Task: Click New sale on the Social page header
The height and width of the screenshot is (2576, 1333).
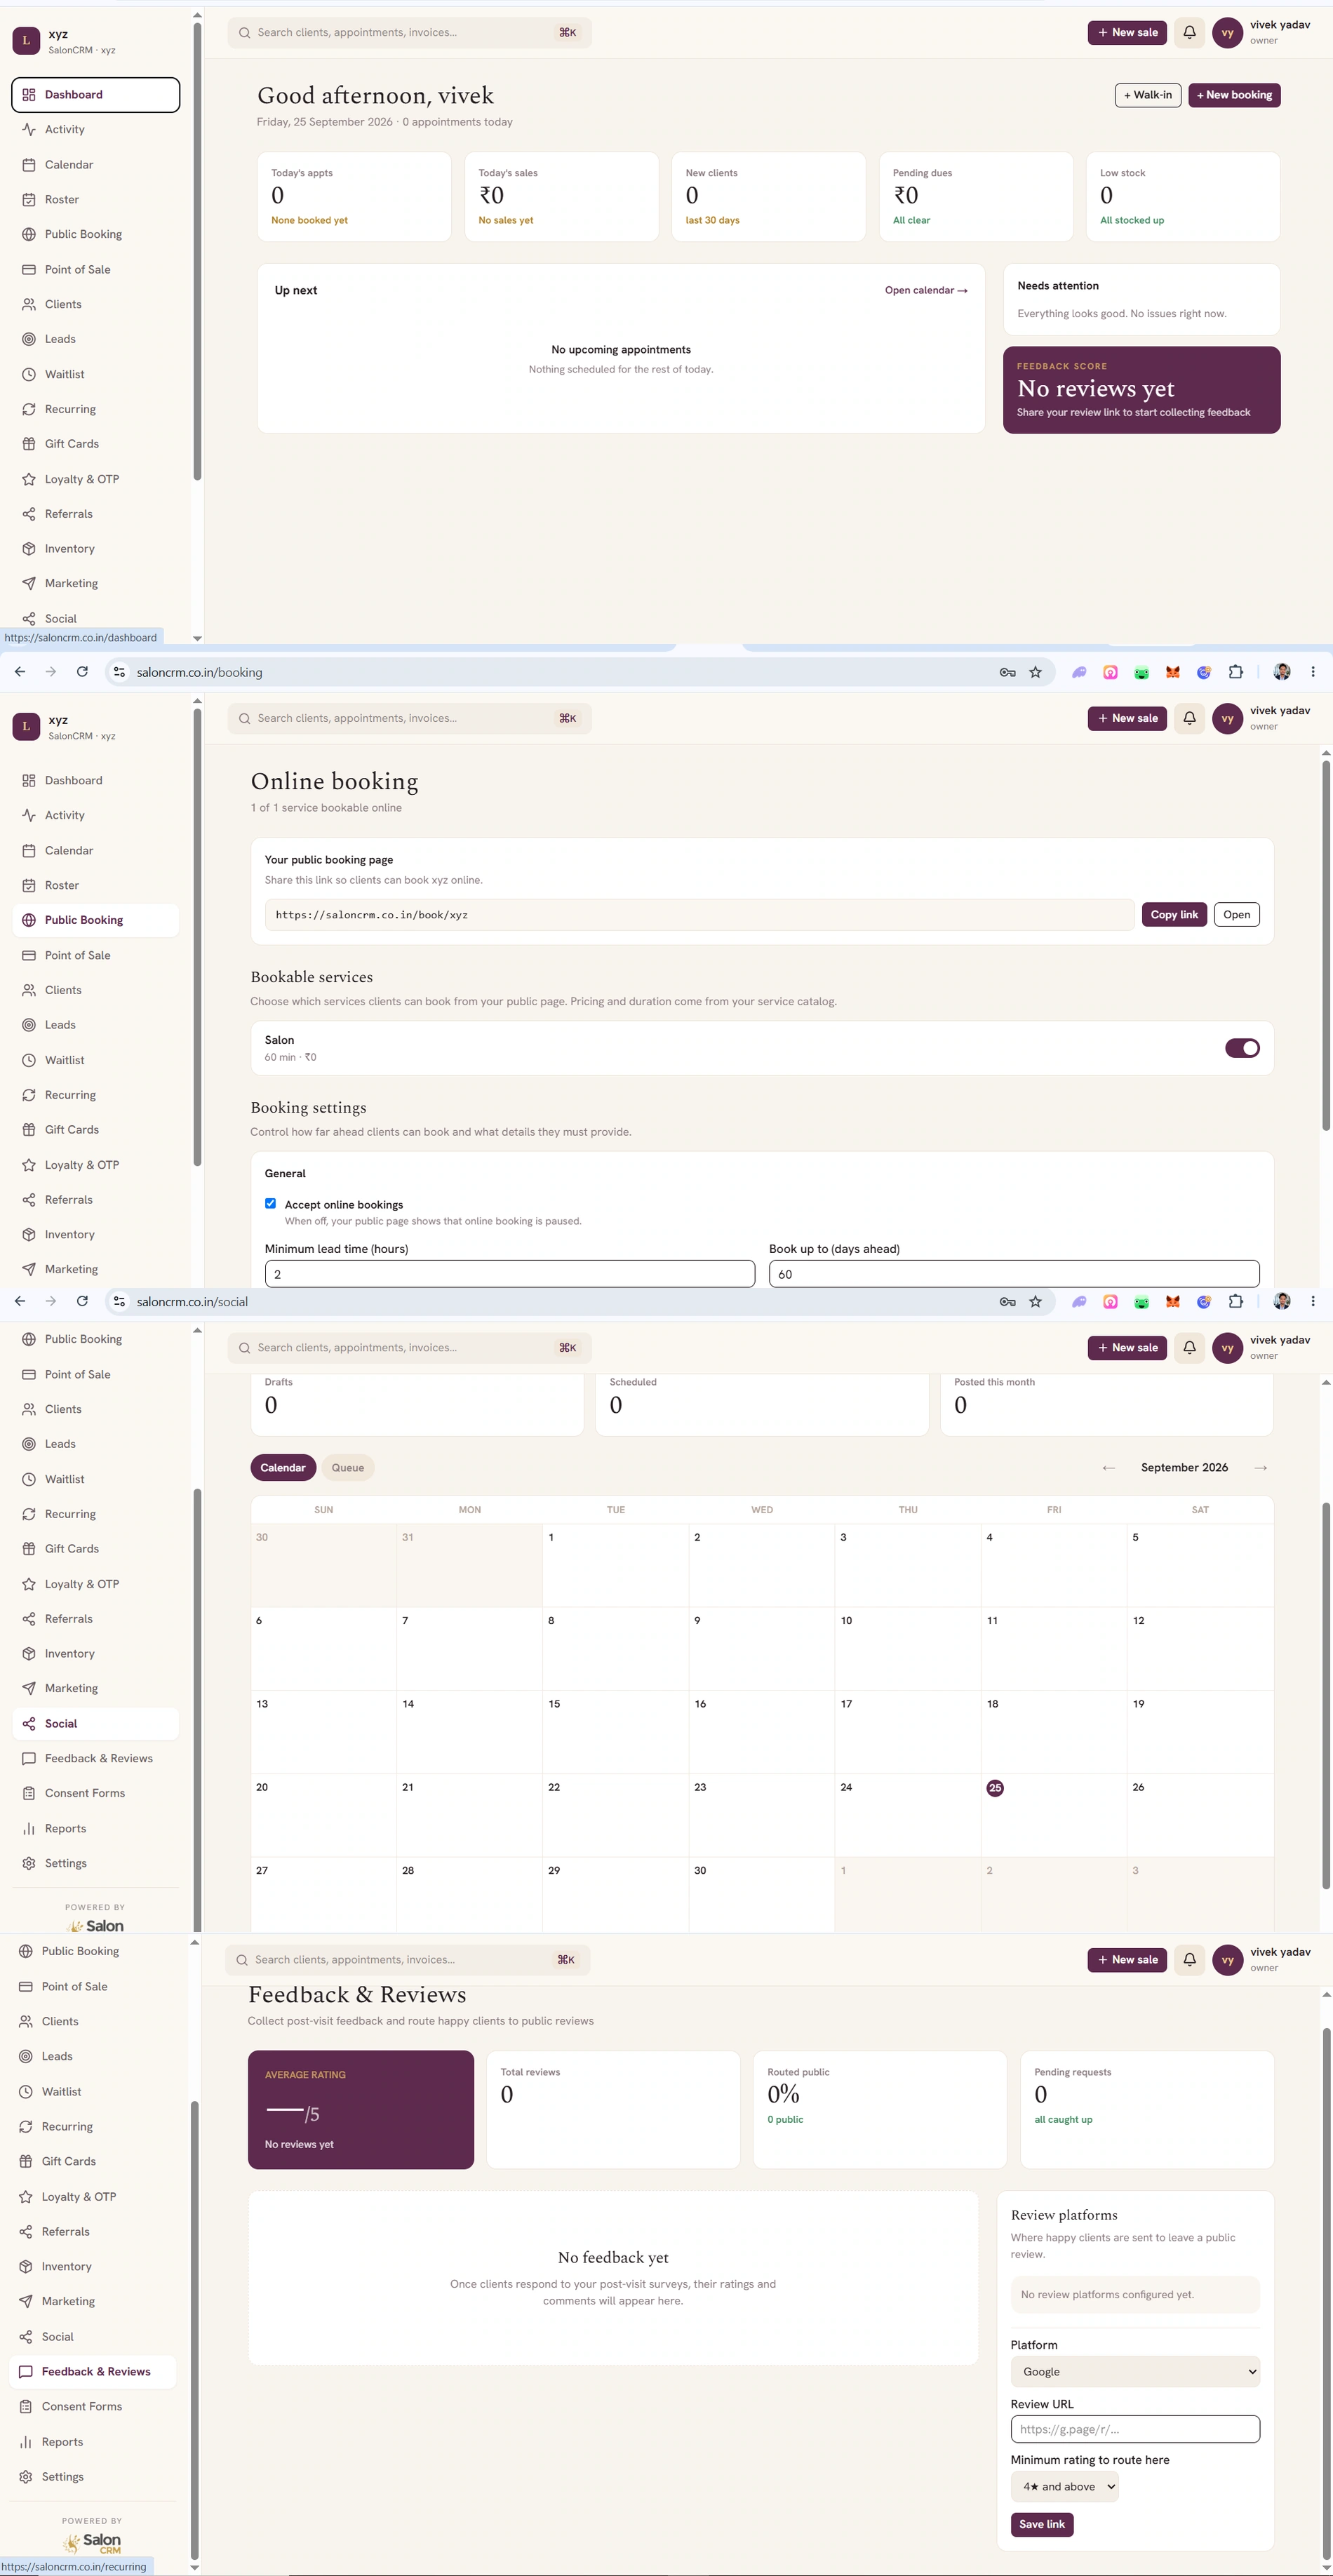Action: pos(1127,1347)
